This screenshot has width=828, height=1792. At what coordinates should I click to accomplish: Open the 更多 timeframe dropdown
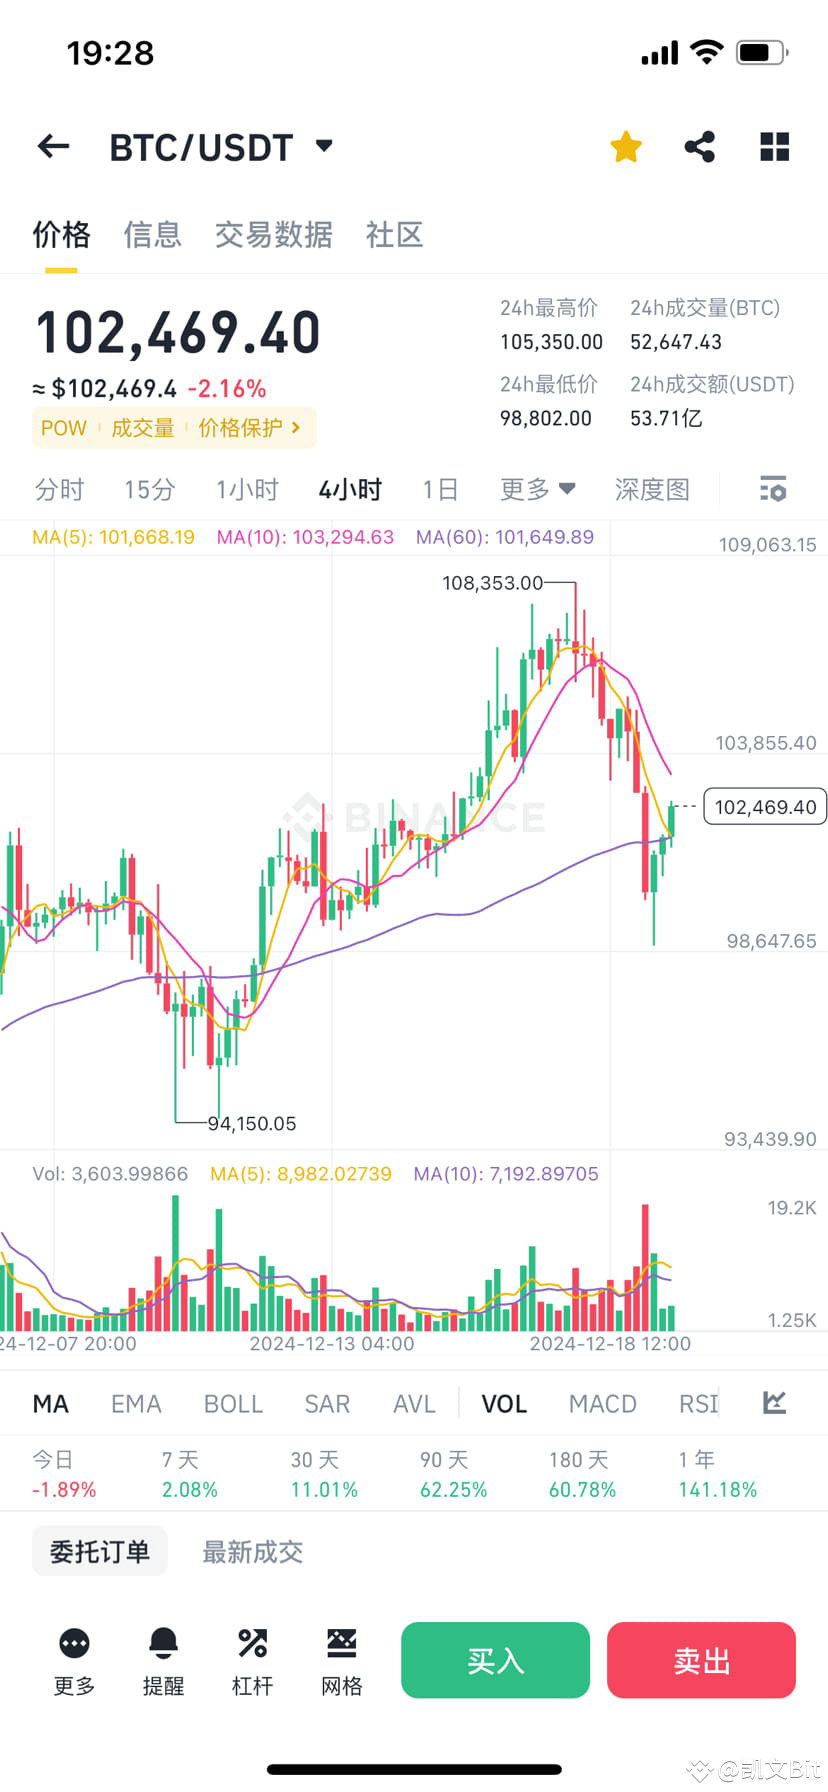point(537,489)
